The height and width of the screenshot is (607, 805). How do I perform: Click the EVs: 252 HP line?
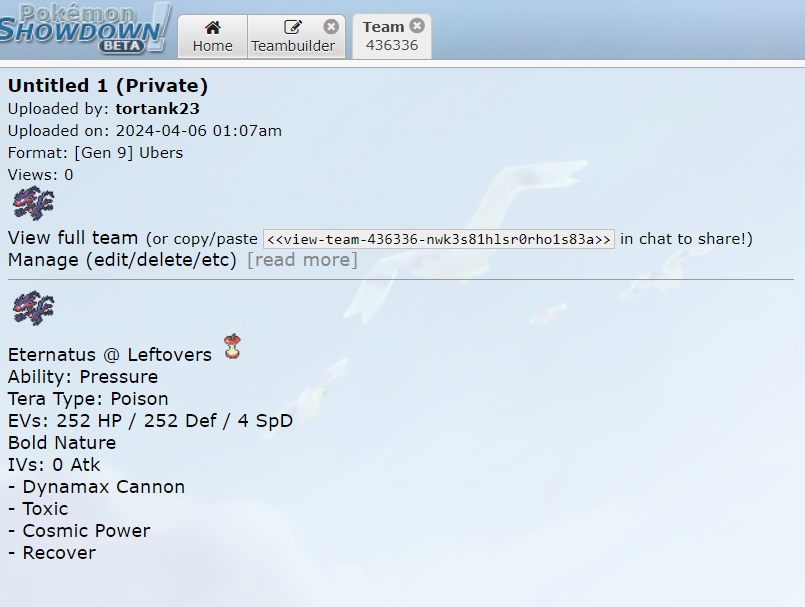click(150, 421)
